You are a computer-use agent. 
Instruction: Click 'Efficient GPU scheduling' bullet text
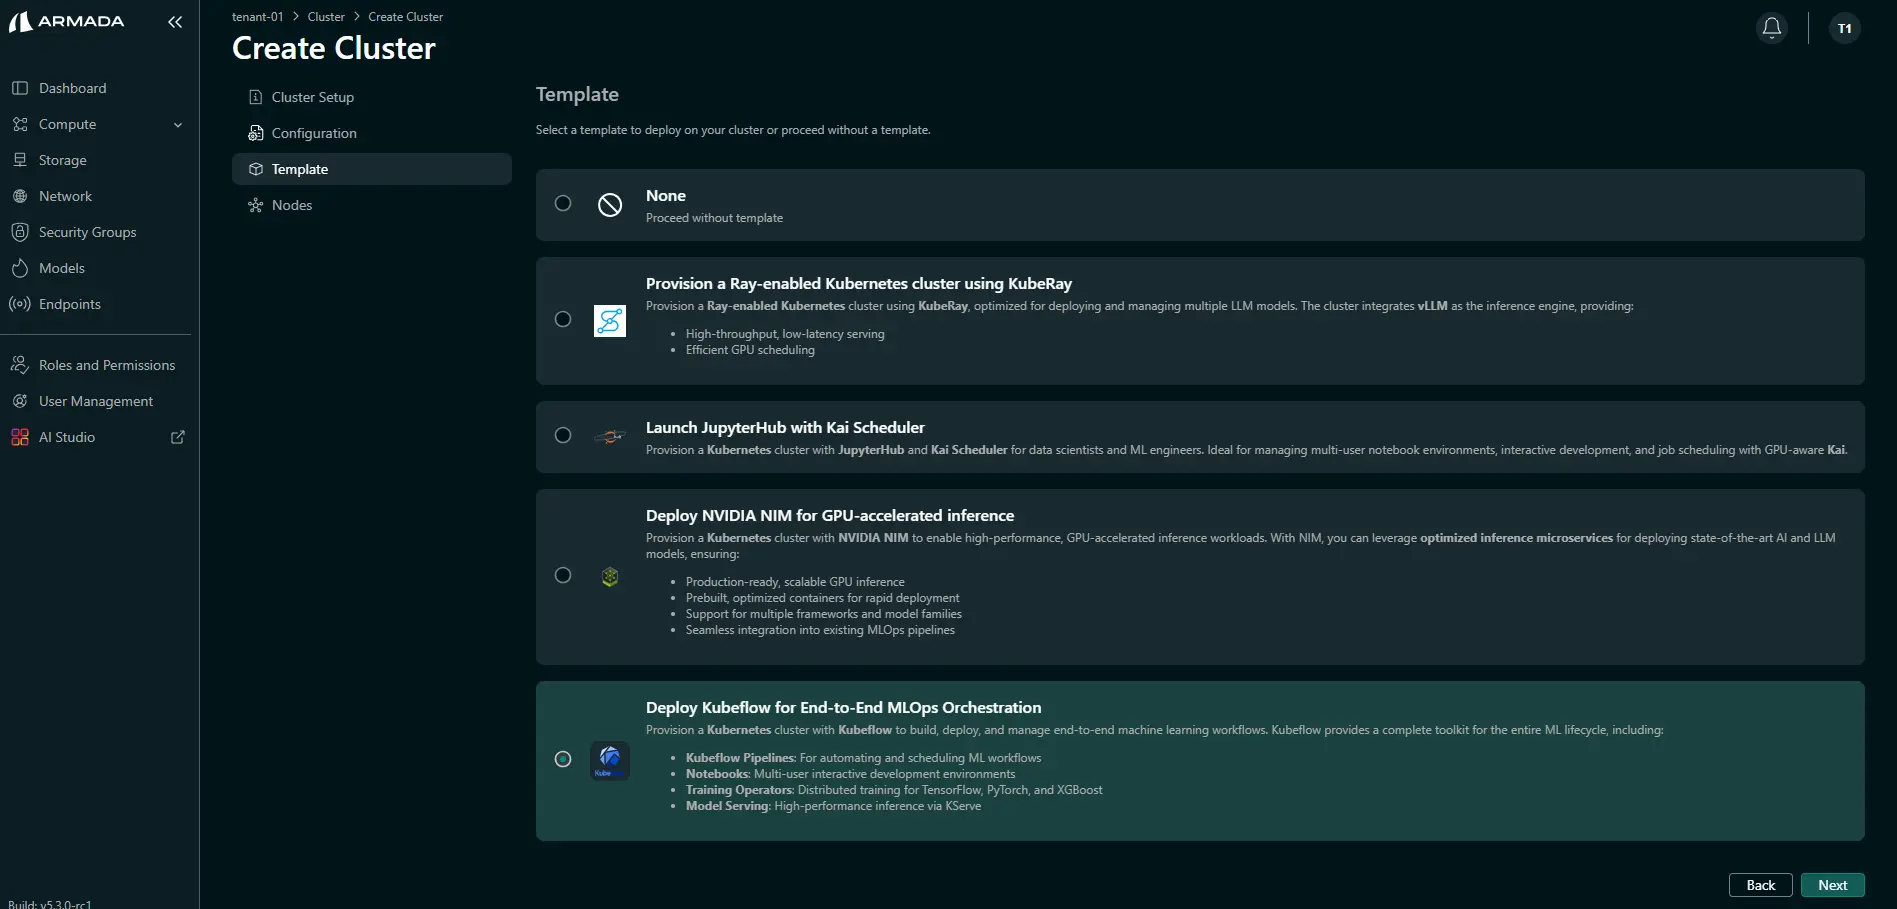point(750,350)
